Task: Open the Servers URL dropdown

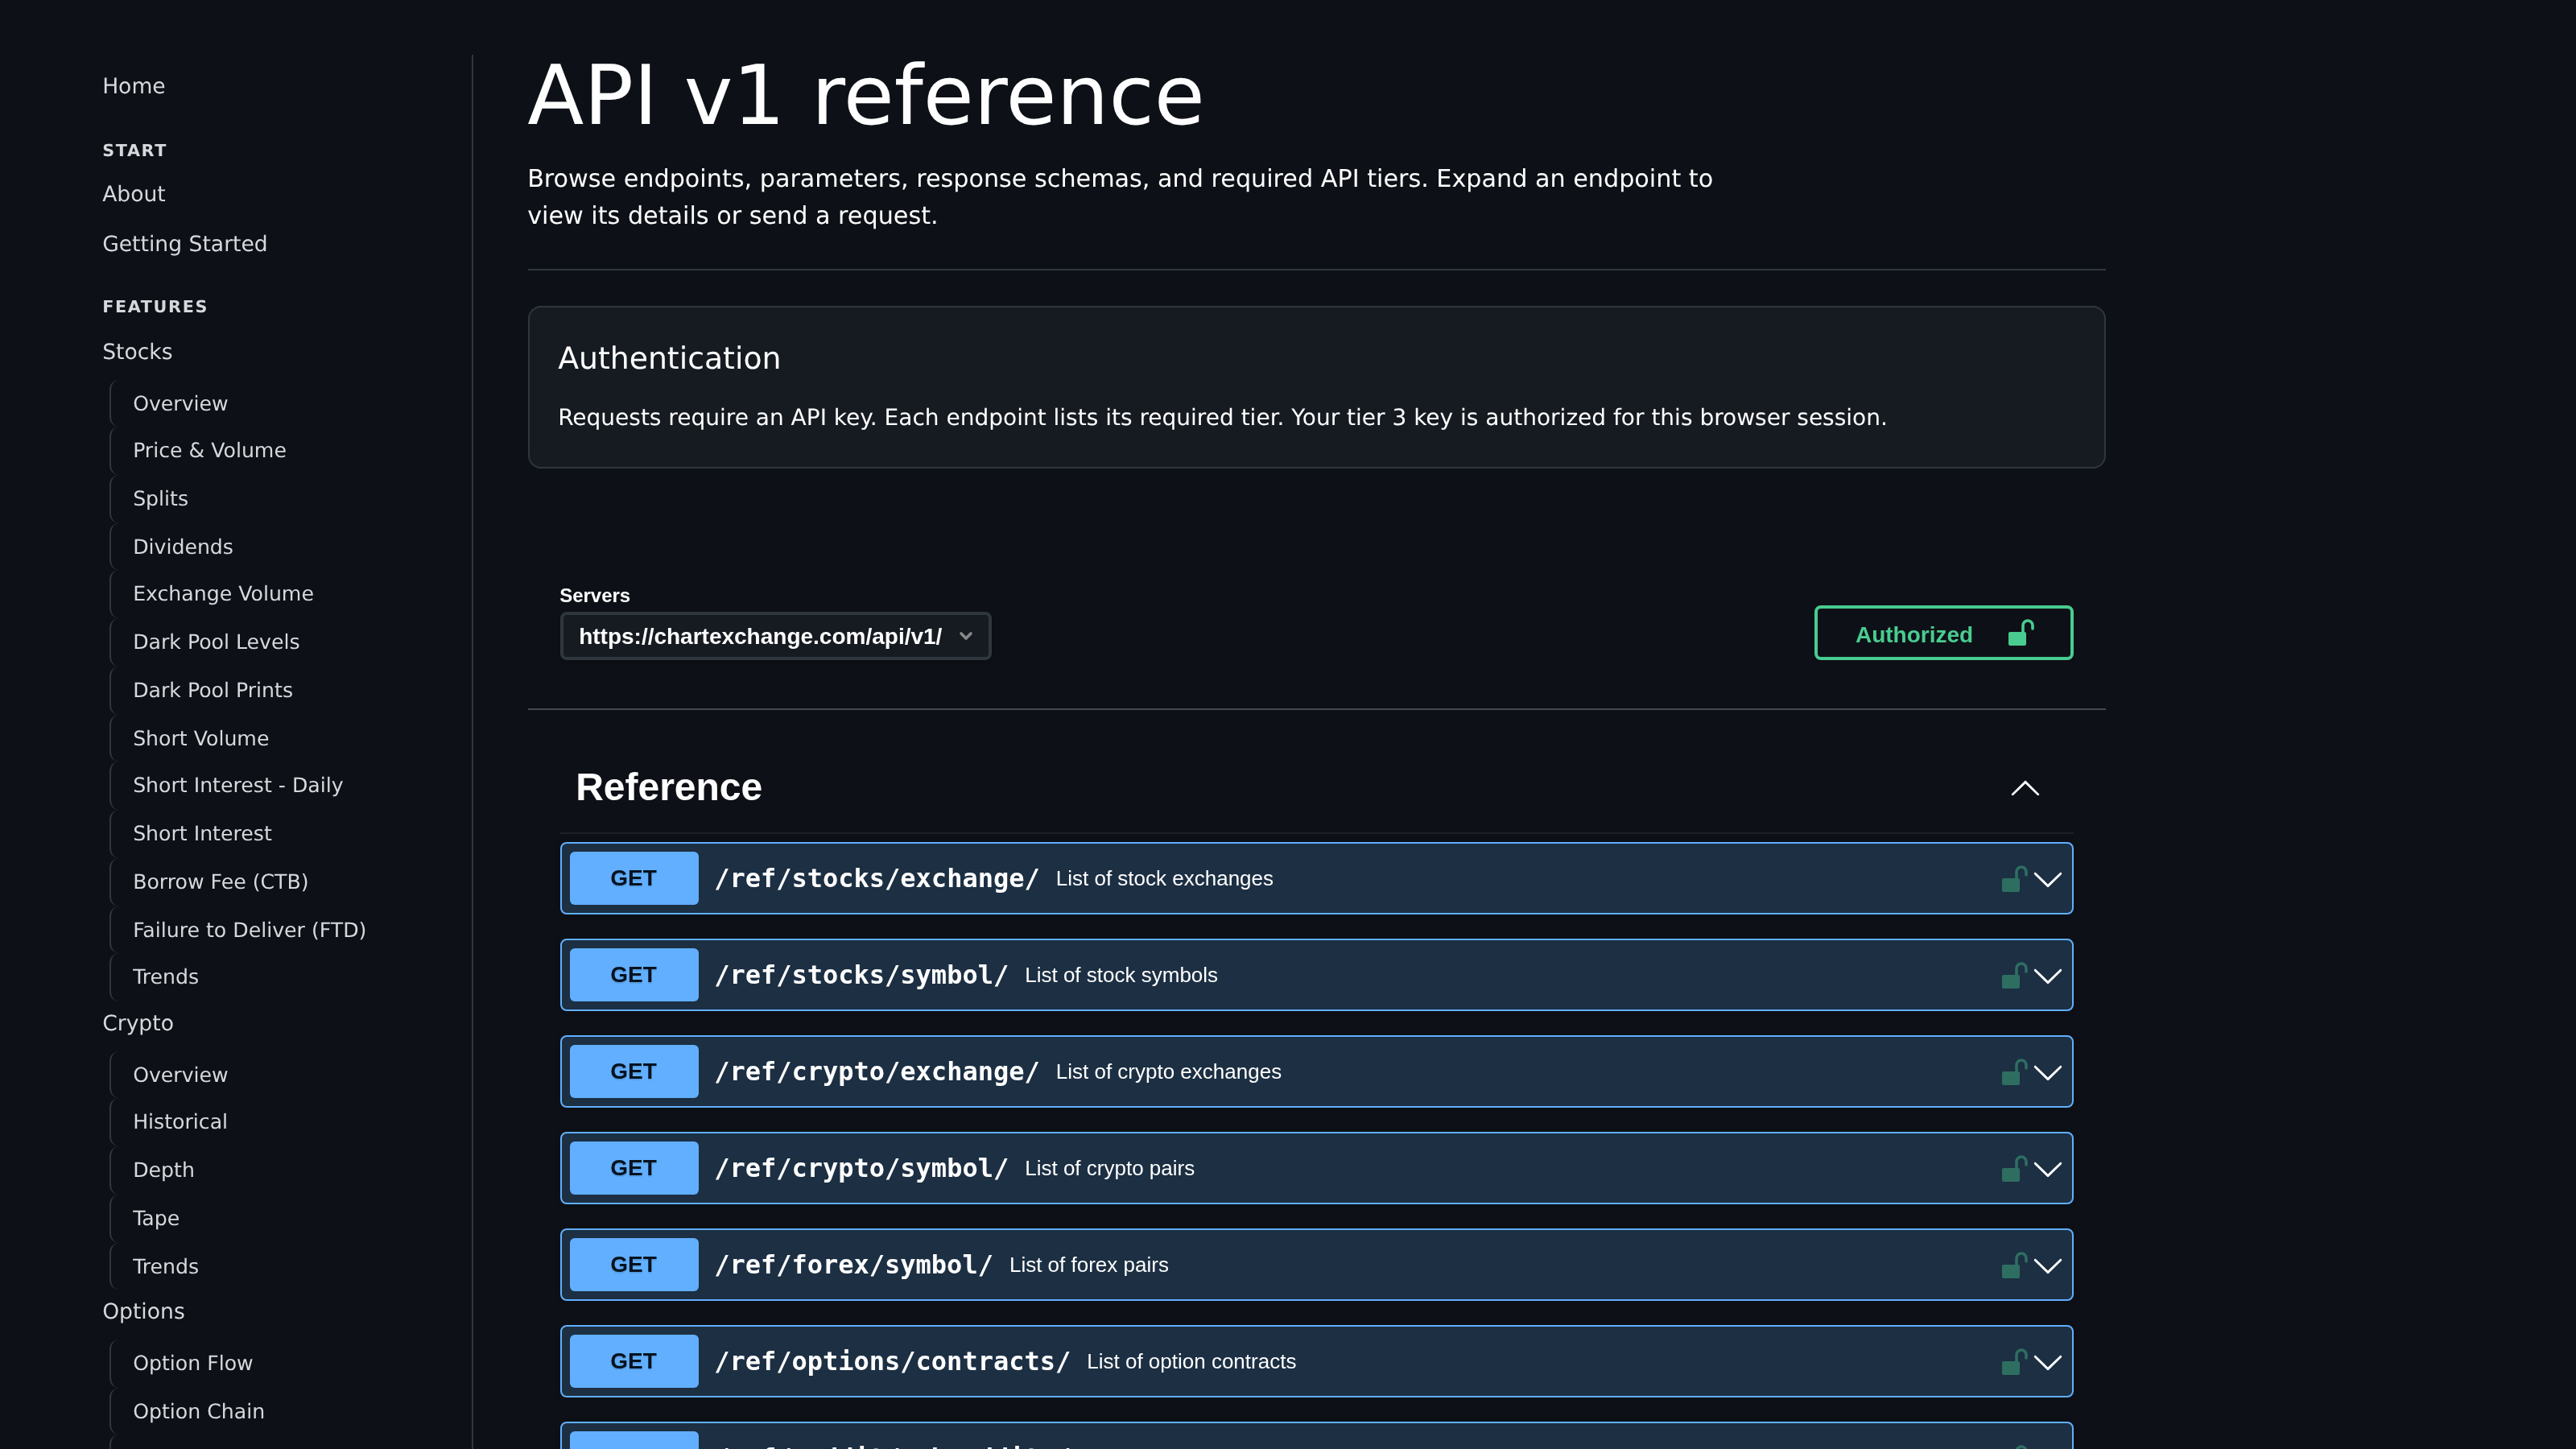Action: click(x=775, y=636)
